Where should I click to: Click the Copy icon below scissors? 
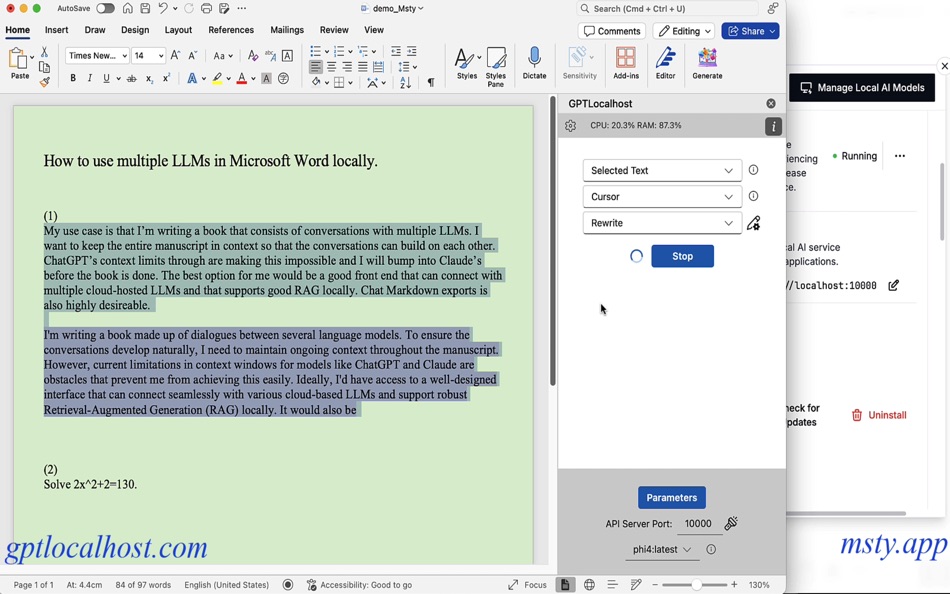point(44,67)
